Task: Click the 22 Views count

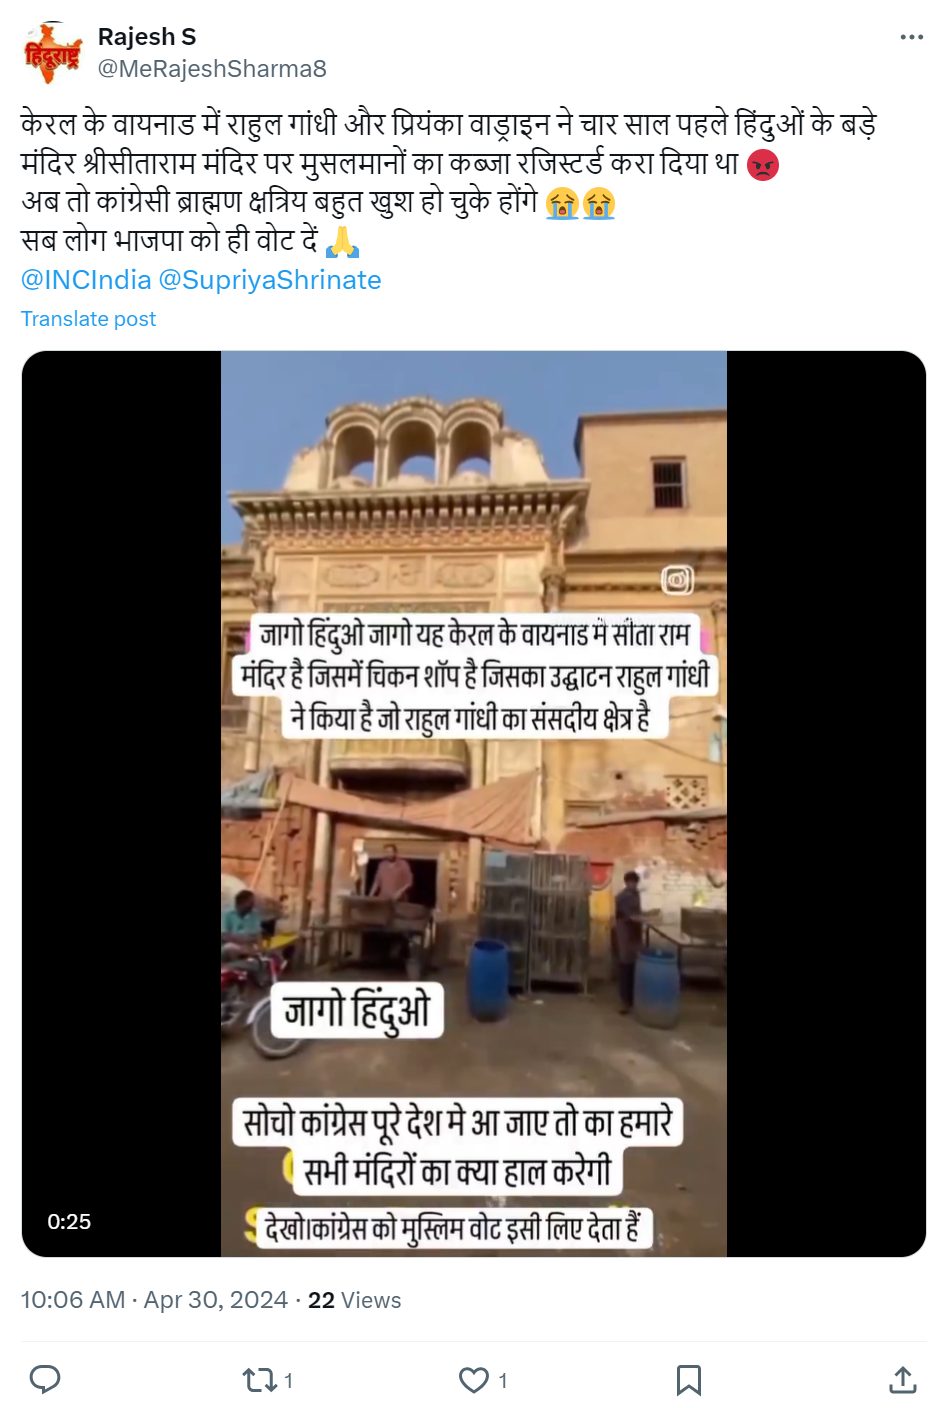Action: [x=354, y=1300]
